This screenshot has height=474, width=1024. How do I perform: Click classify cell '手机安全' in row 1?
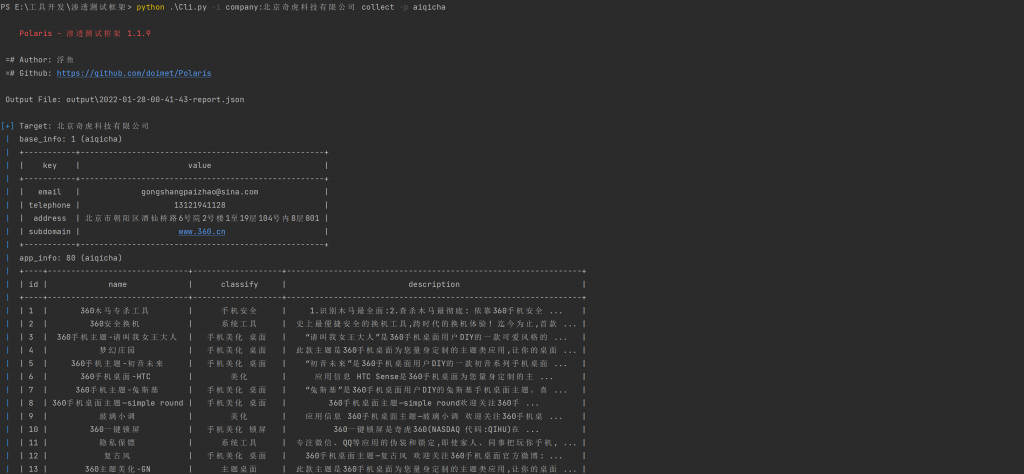click(x=239, y=311)
